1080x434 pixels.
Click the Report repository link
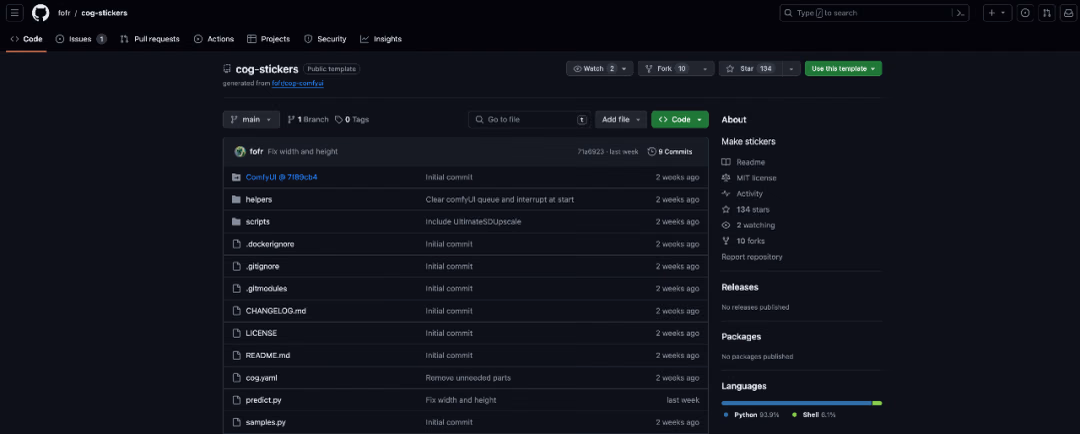tap(751, 257)
